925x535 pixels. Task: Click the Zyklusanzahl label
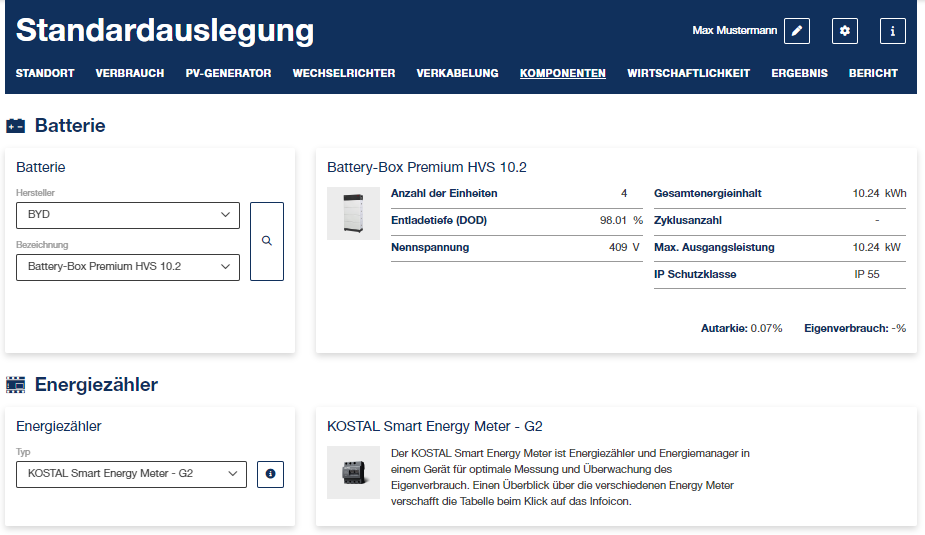coord(688,221)
